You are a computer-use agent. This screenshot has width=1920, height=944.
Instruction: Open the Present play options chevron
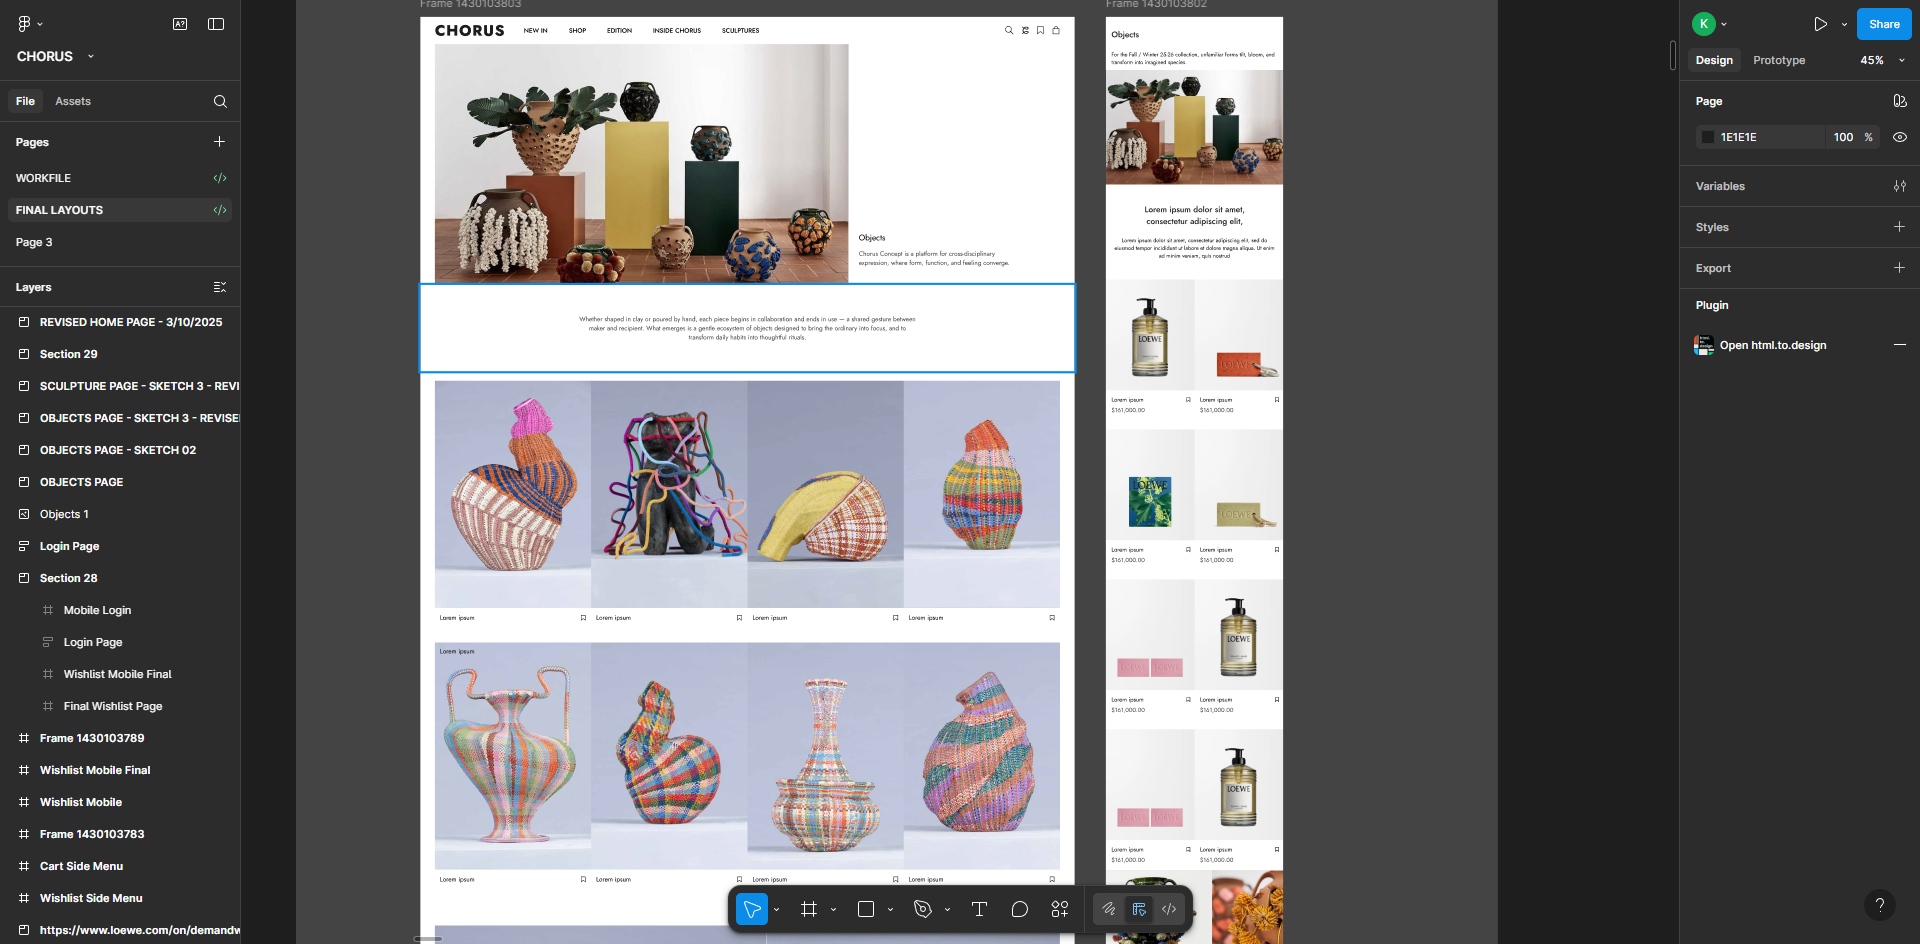coord(1844,24)
